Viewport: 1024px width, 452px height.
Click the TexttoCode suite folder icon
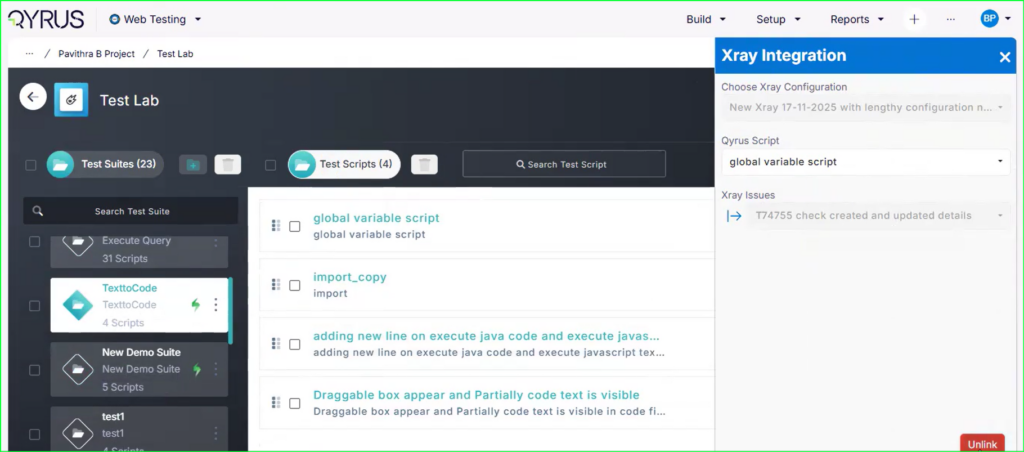click(x=78, y=305)
